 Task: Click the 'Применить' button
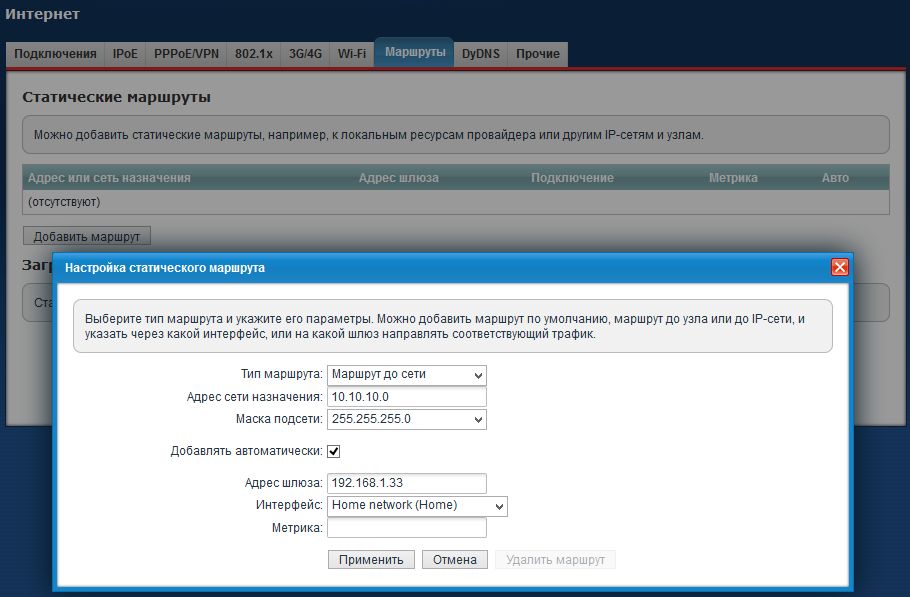tap(371, 560)
